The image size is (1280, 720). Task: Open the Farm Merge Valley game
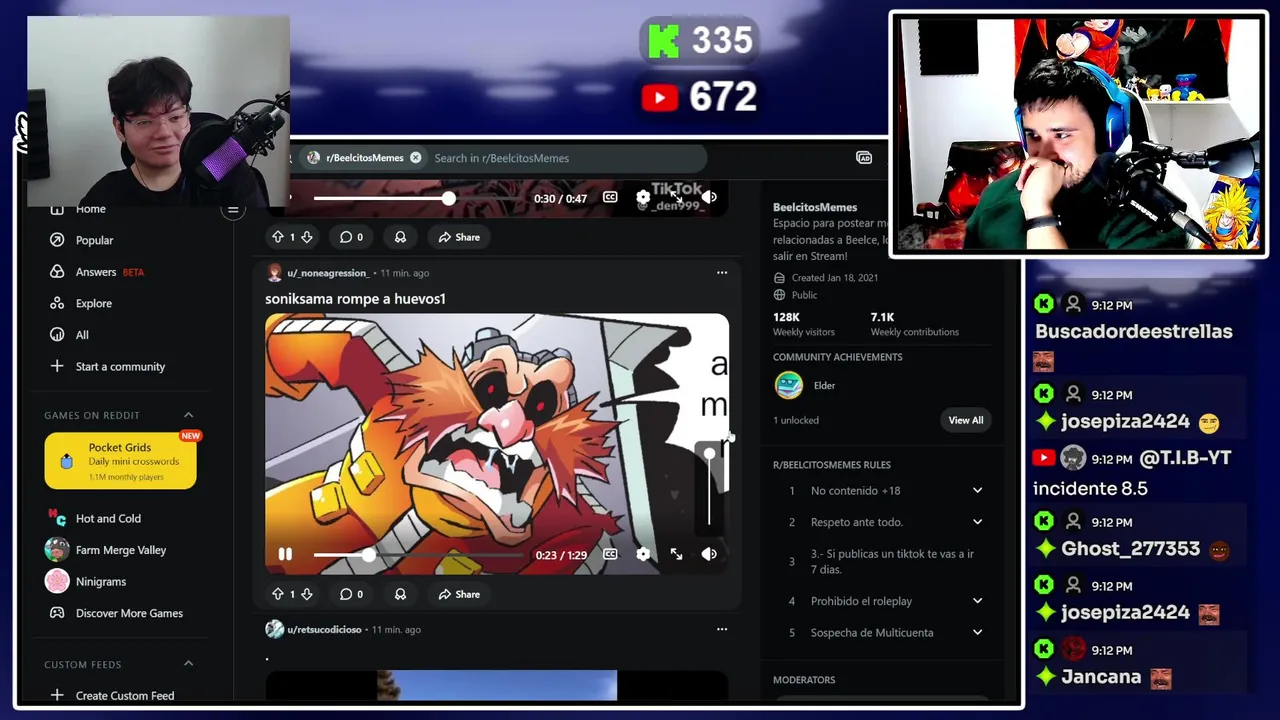(x=121, y=550)
